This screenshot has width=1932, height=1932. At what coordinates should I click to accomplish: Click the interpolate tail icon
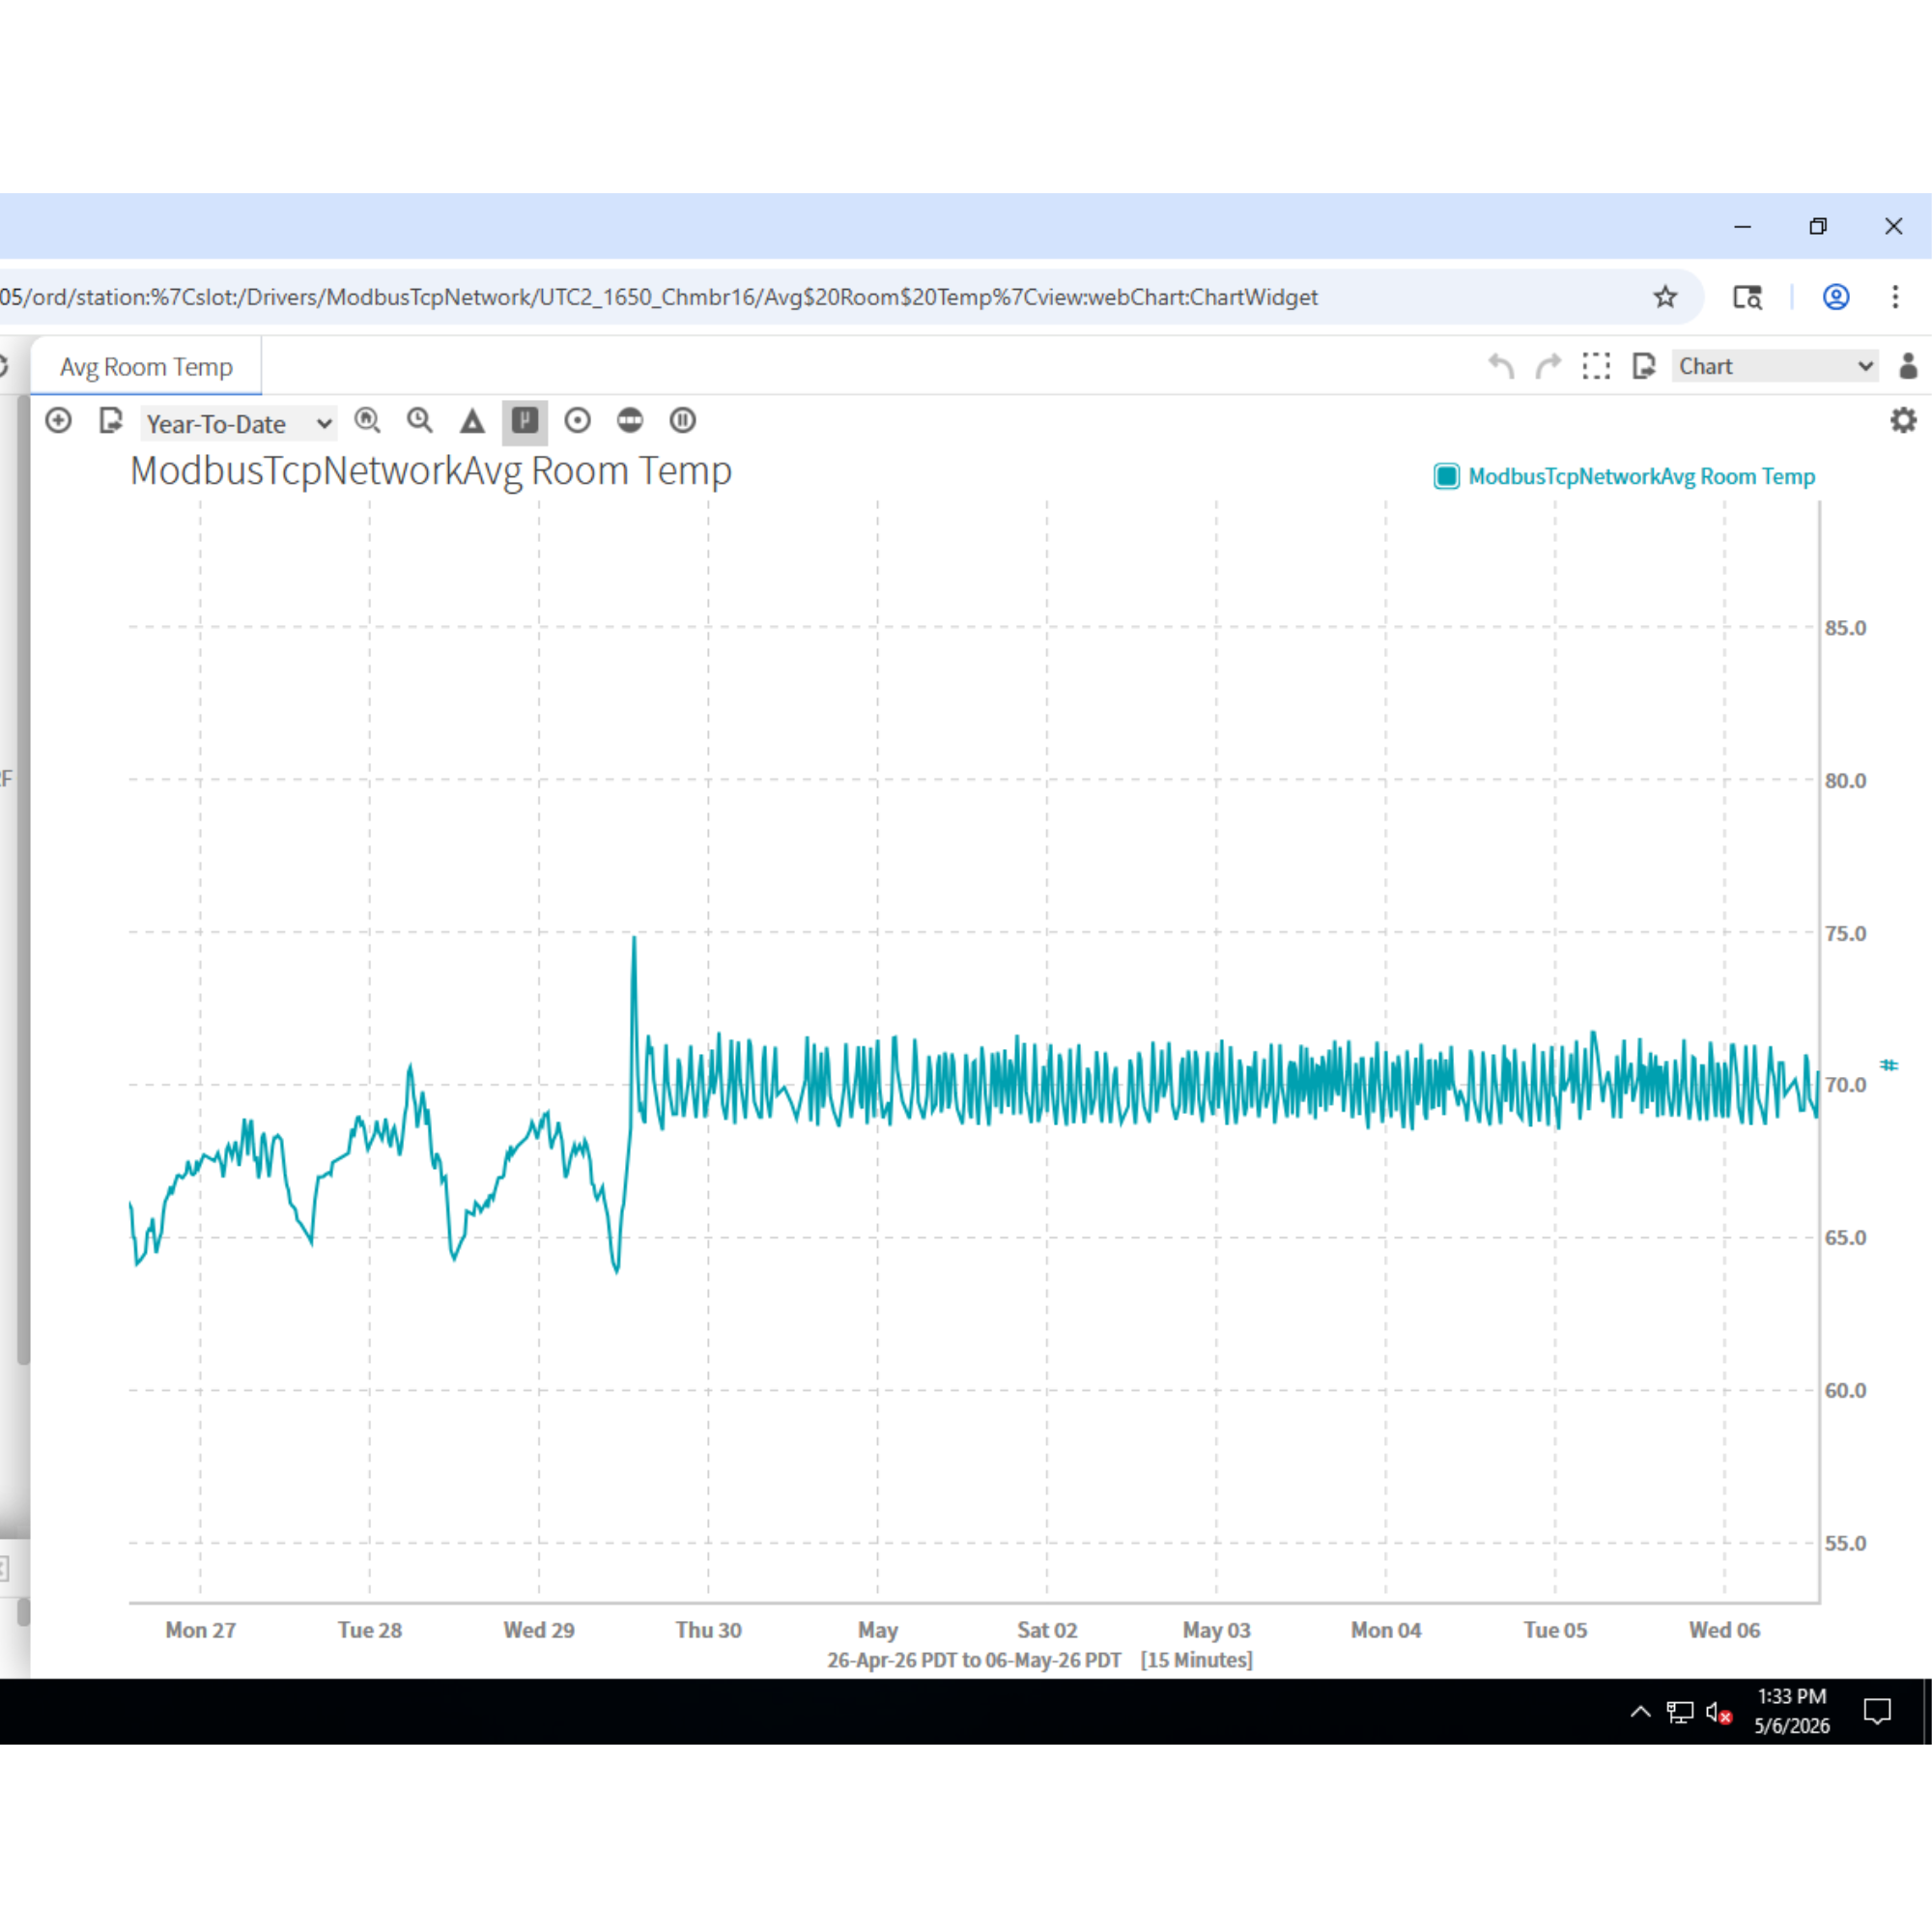coord(630,421)
